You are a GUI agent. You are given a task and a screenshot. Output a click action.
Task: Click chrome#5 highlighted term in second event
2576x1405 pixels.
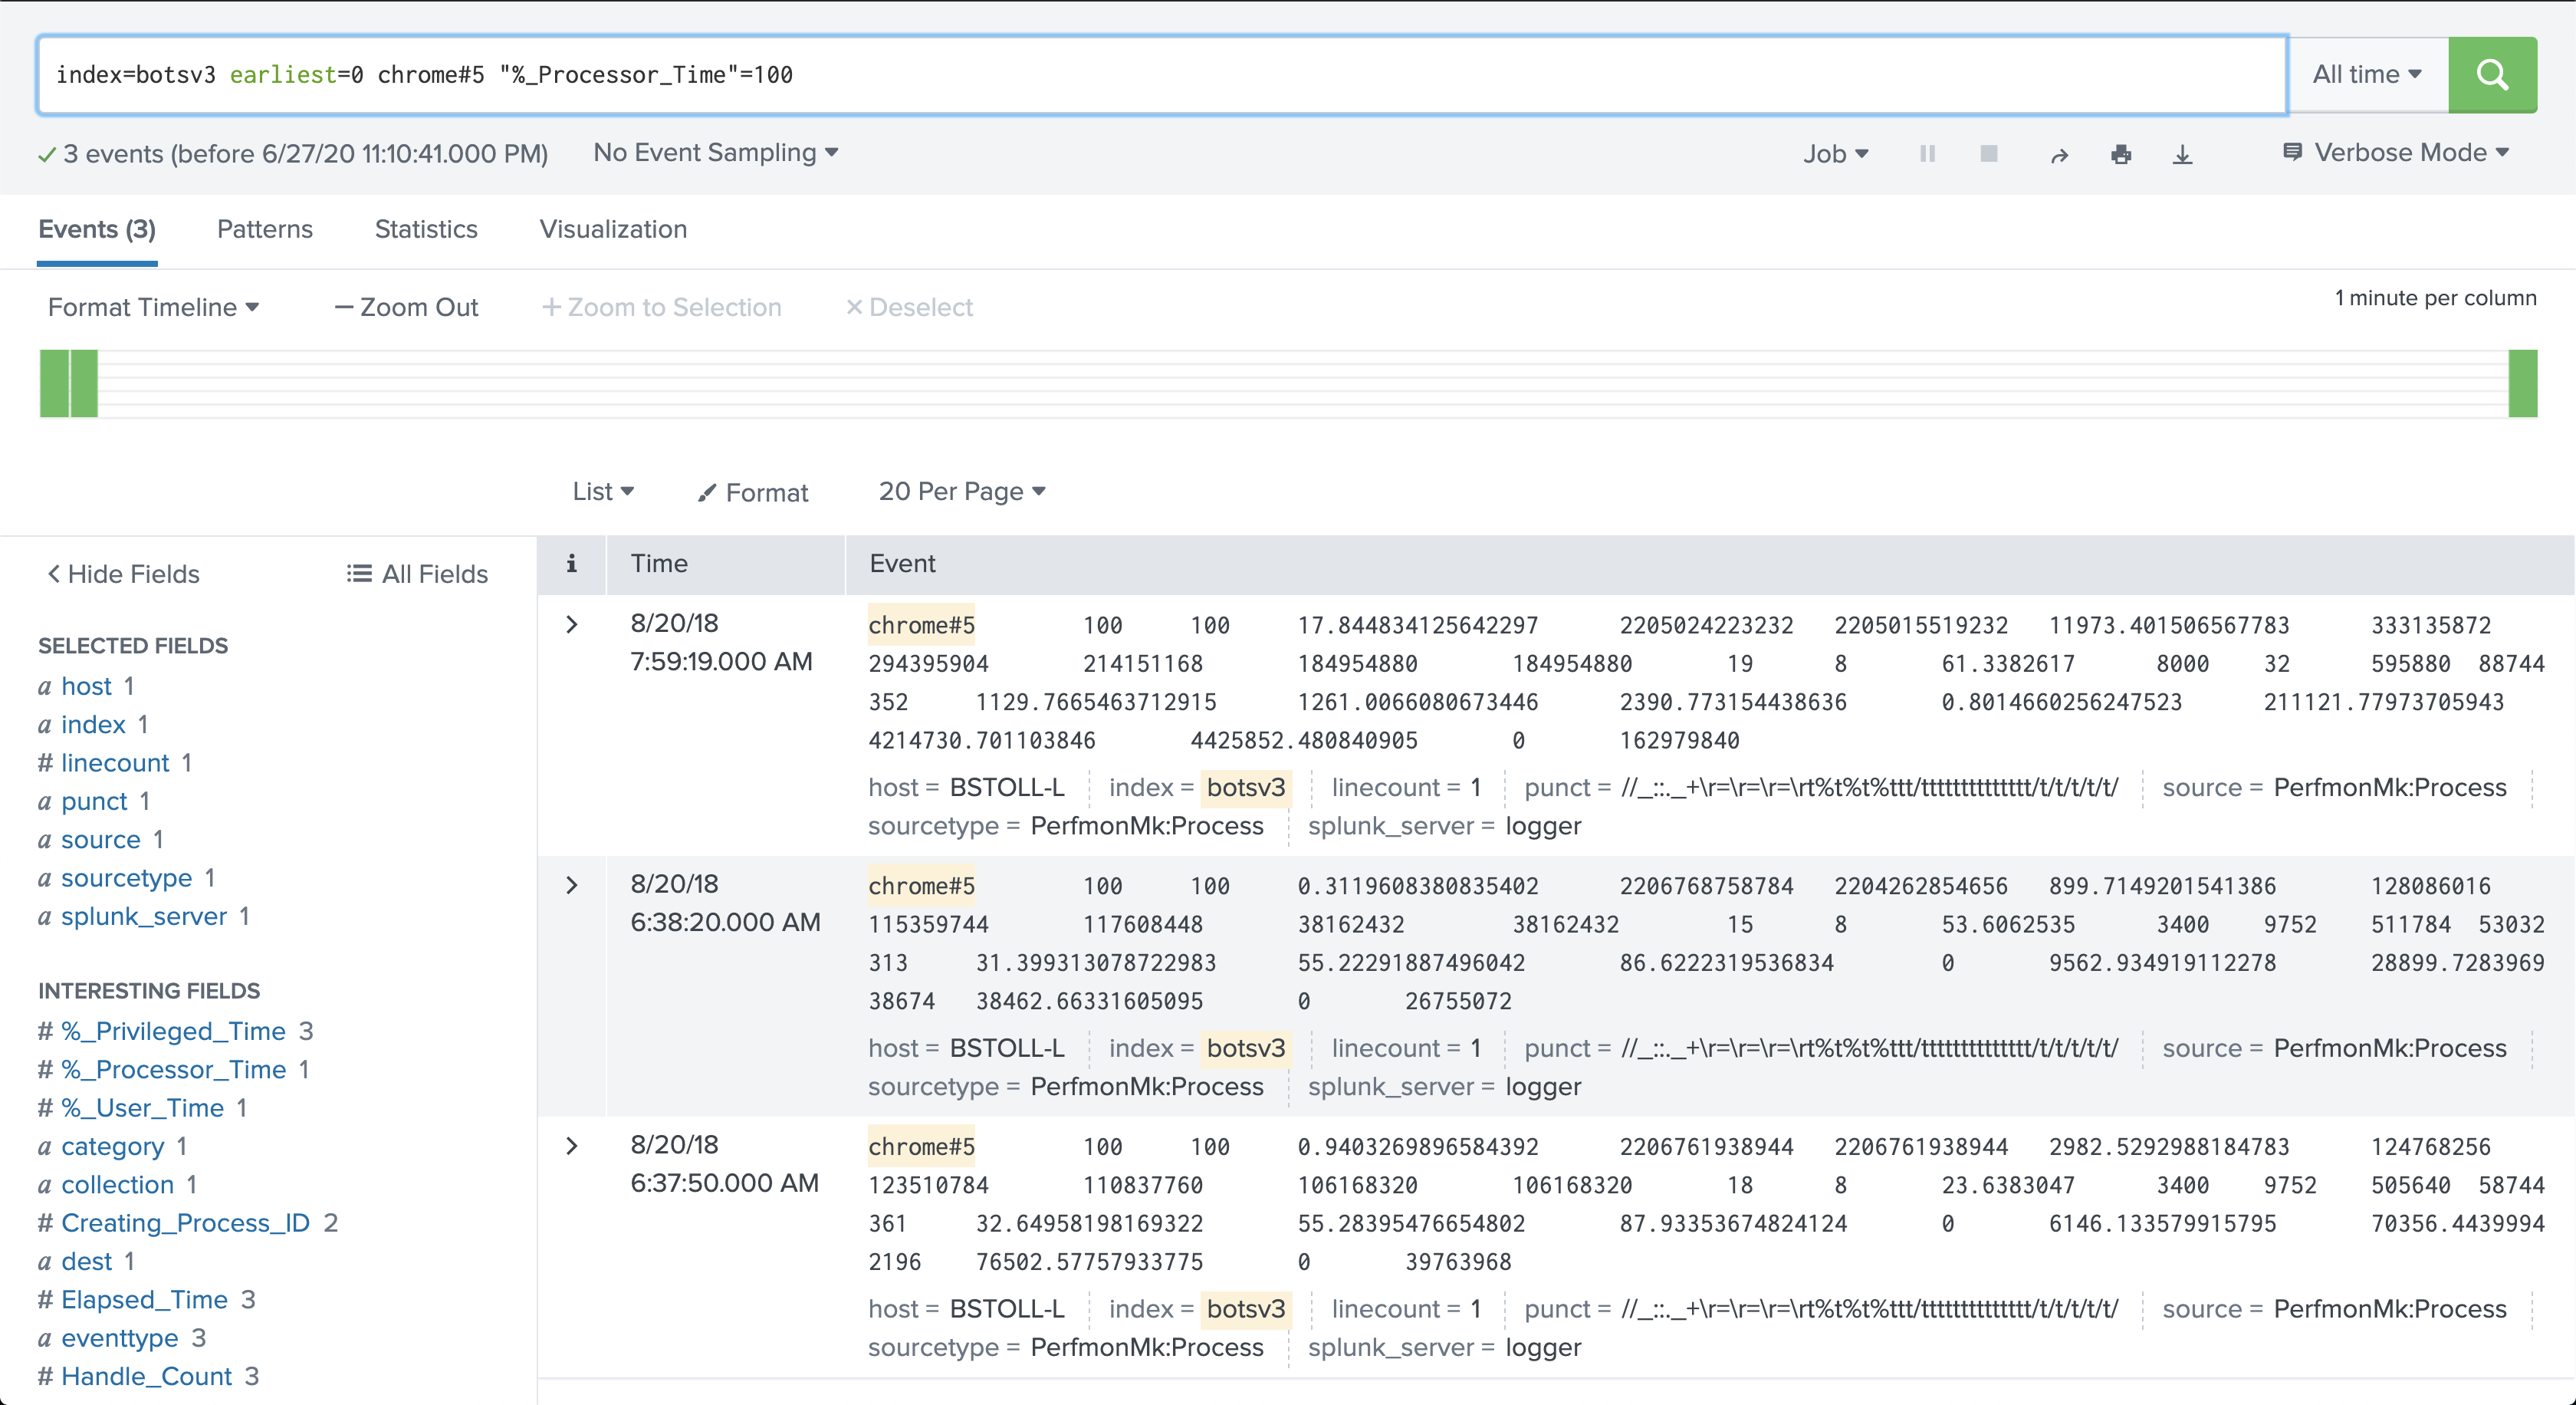click(x=921, y=886)
